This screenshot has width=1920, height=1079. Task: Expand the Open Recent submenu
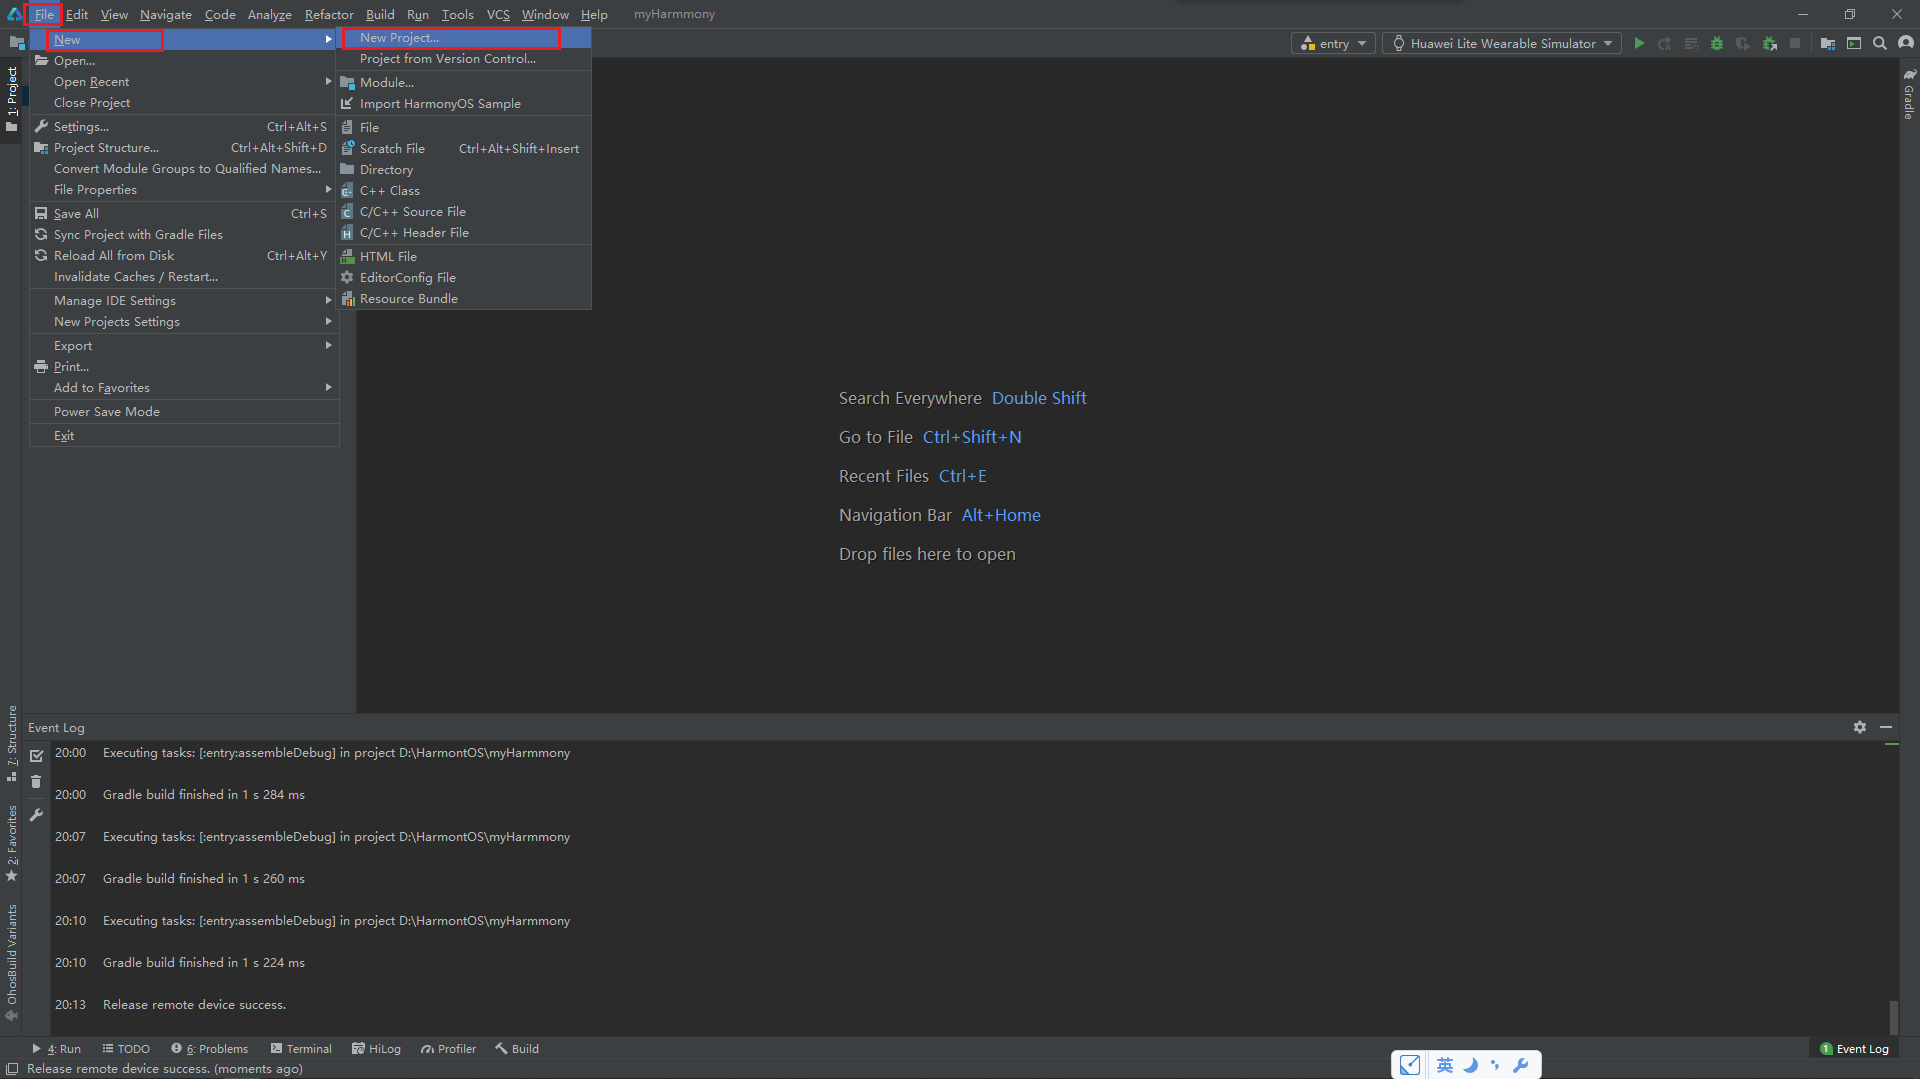pos(184,82)
